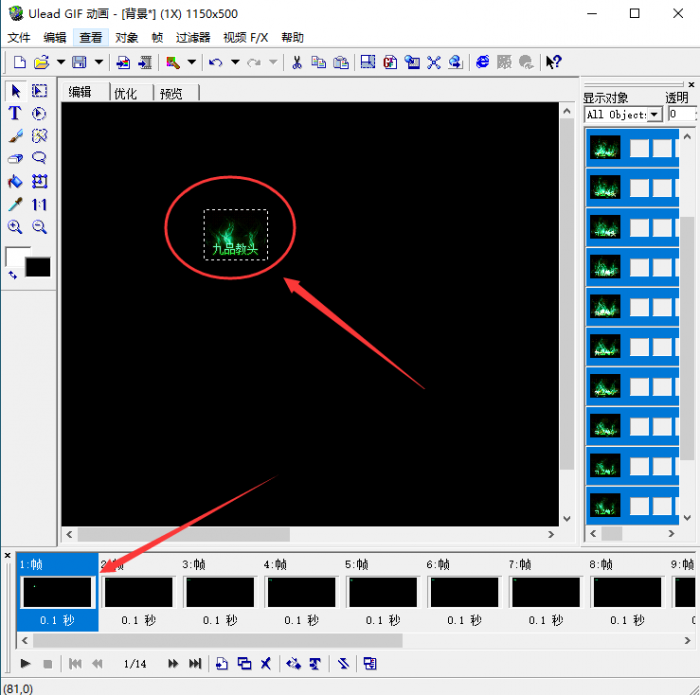Choose the Eyedropper color picker tool
This screenshot has width=700, height=695.
15,204
